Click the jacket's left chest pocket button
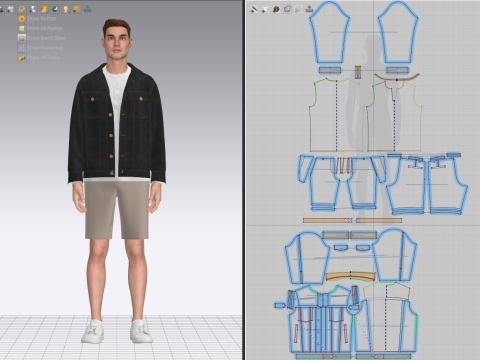 92,99
